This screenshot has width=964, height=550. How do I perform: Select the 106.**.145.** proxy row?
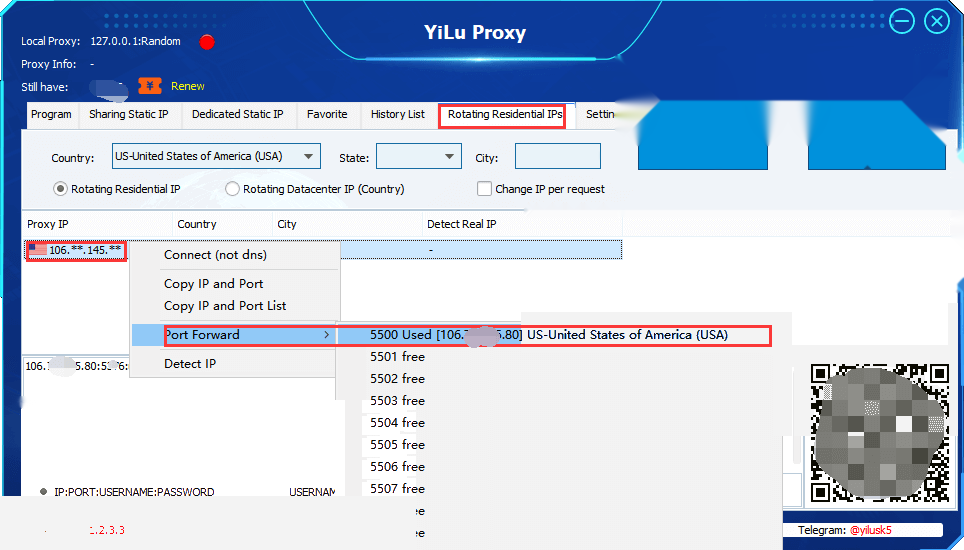(x=323, y=250)
